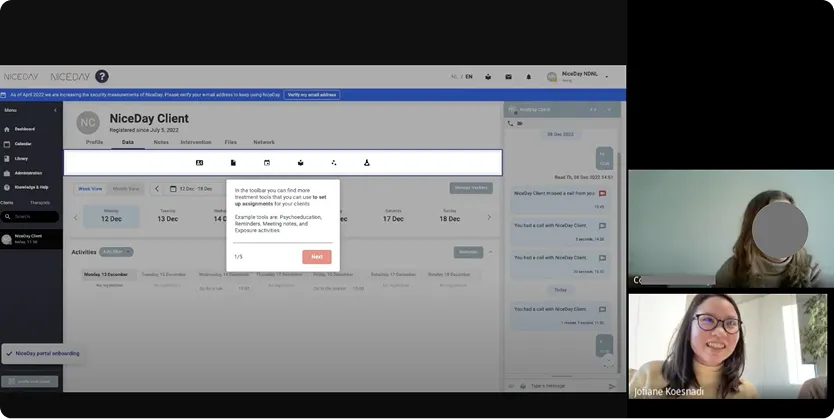The width and height of the screenshot is (834, 419).
Task: Go to previous week date range arrow
Action: click(156, 189)
